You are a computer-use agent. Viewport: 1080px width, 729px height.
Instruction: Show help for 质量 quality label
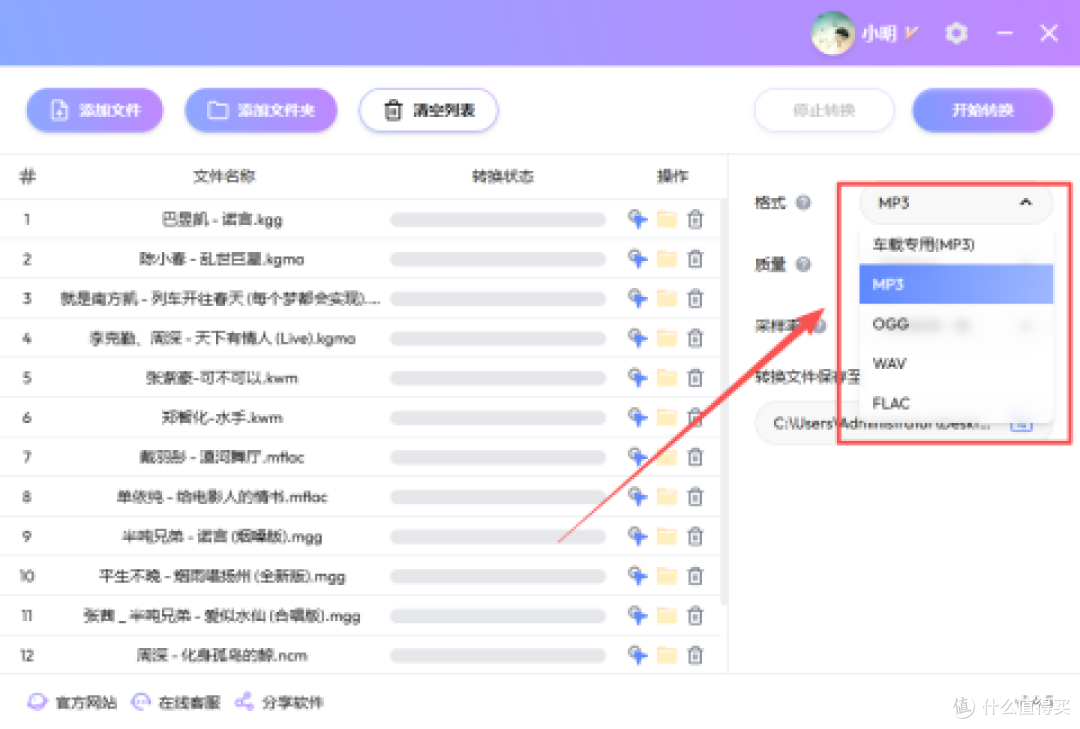click(x=803, y=264)
